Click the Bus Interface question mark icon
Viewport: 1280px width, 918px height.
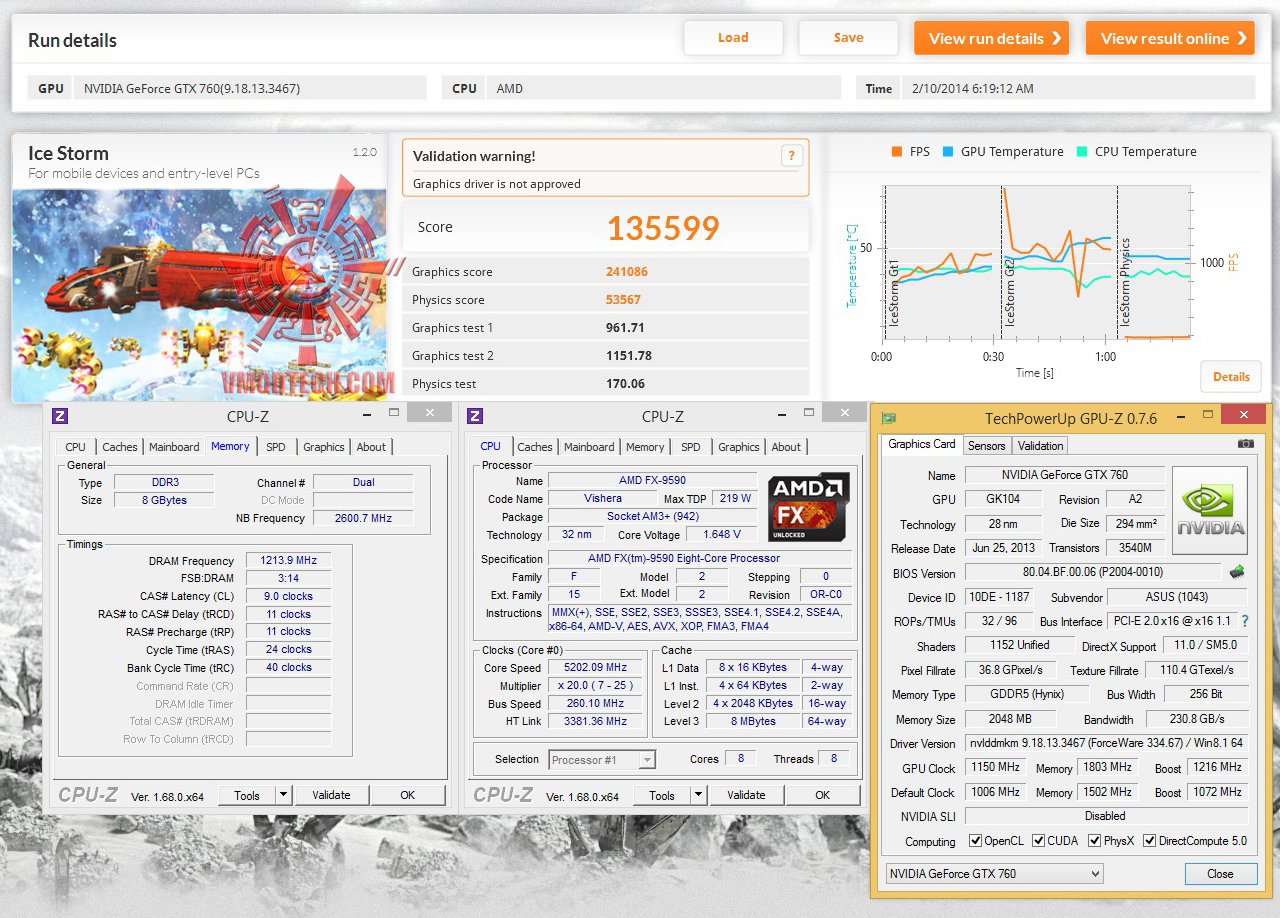pyautogui.click(x=1245, y=622)
